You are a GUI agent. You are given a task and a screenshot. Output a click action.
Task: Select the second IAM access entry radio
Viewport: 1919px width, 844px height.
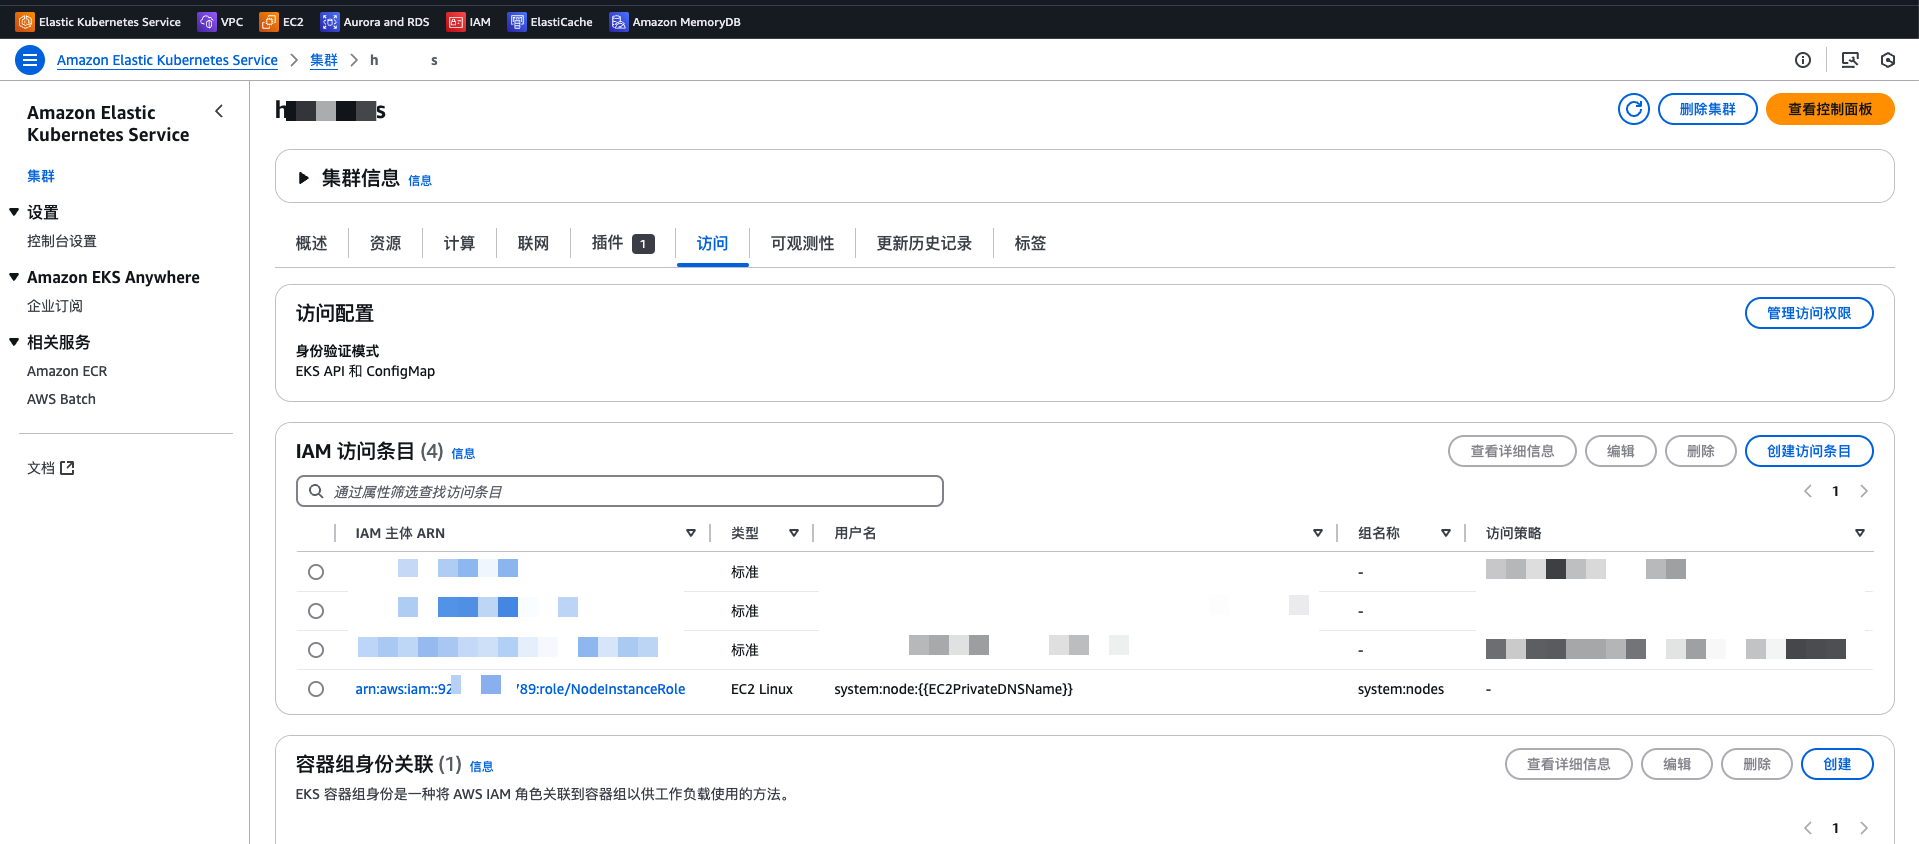[316, 611]
